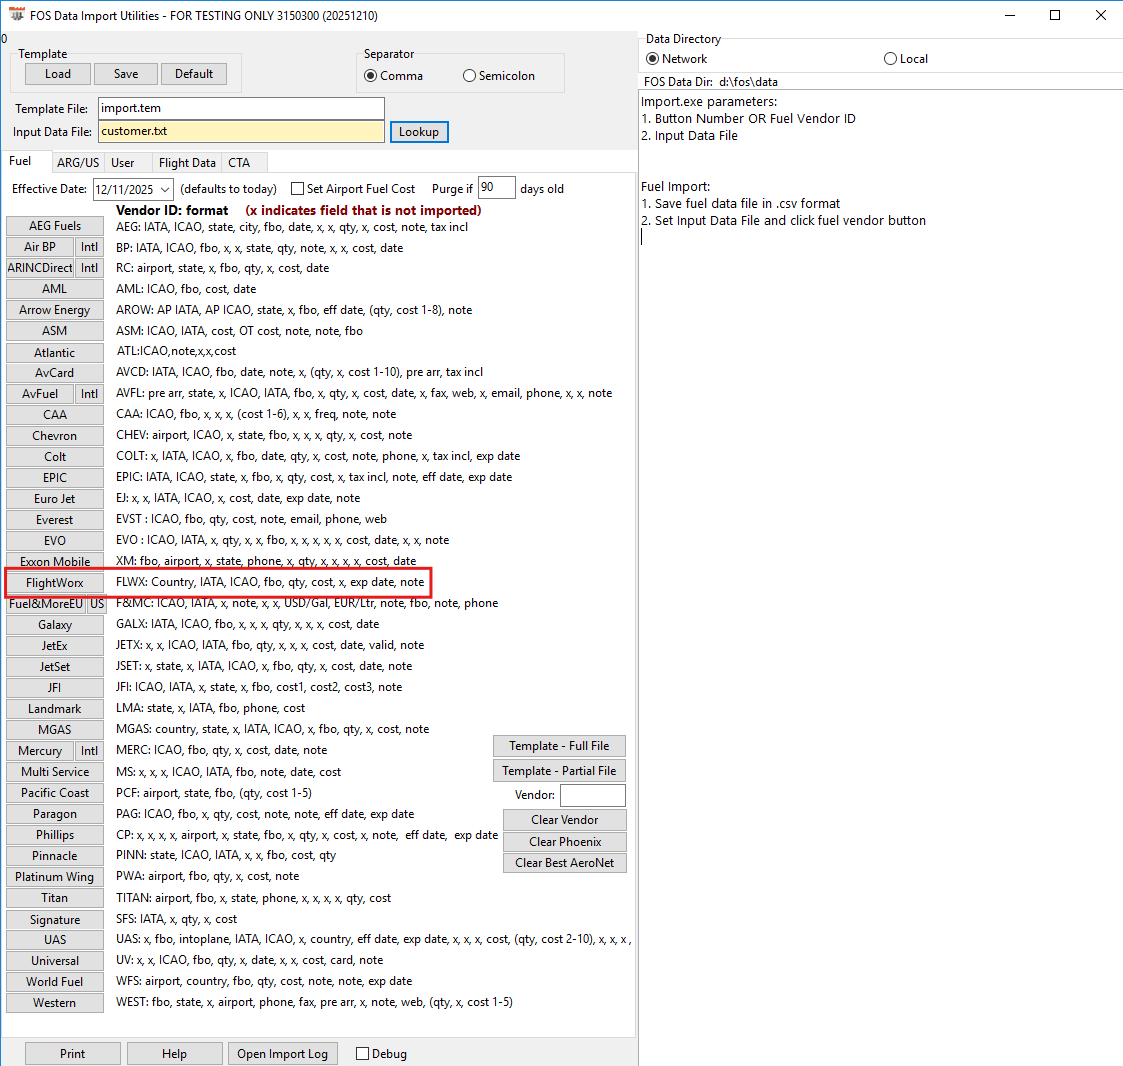Select the Local data directory option
Viewport: 1123px width, 1066px height.
click(x=891, y=59)
